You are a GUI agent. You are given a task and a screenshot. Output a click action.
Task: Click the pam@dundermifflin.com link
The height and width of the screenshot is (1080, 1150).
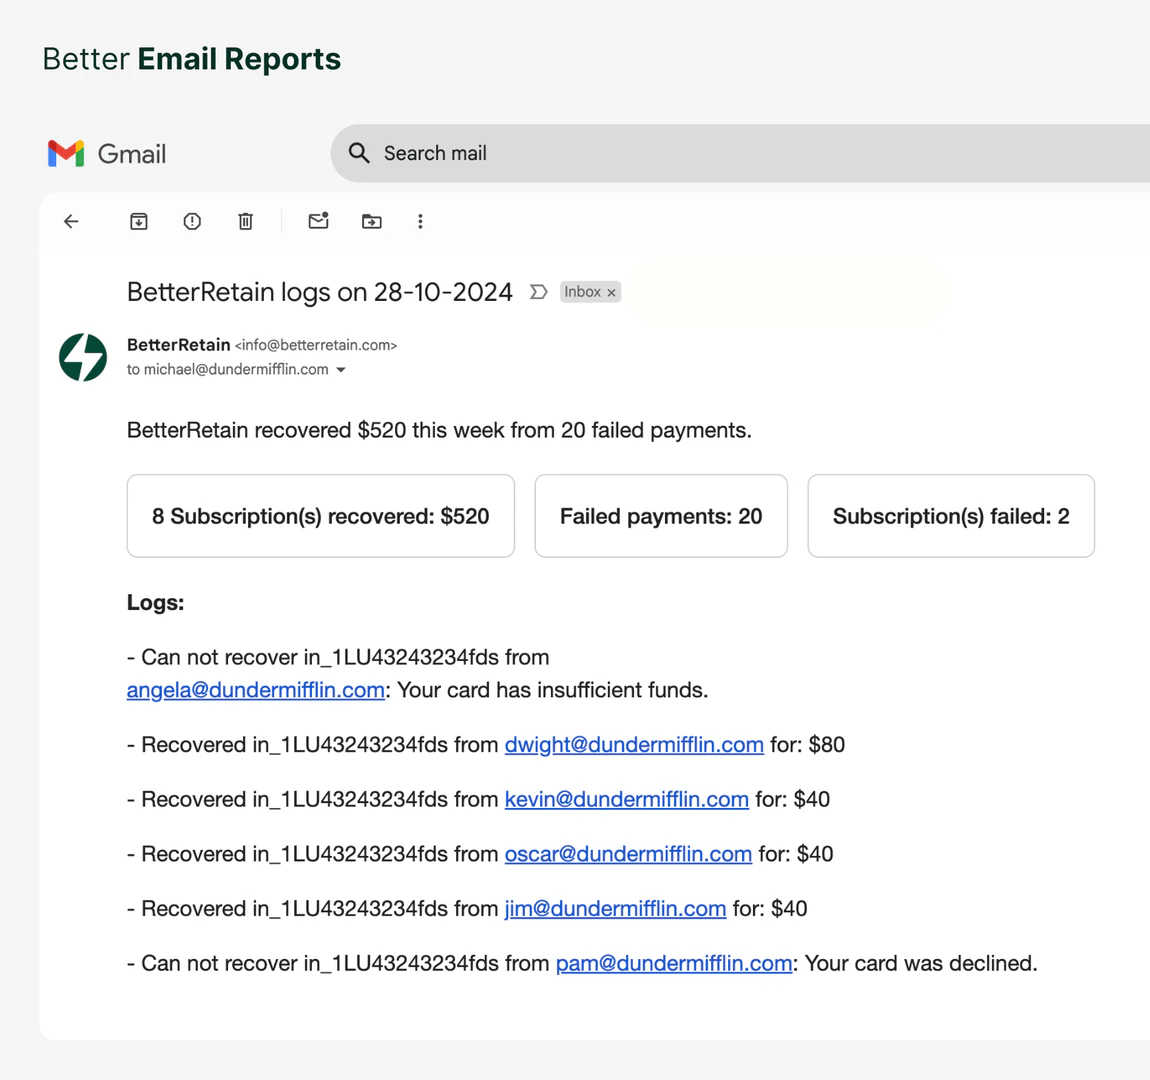coord(674,963)
